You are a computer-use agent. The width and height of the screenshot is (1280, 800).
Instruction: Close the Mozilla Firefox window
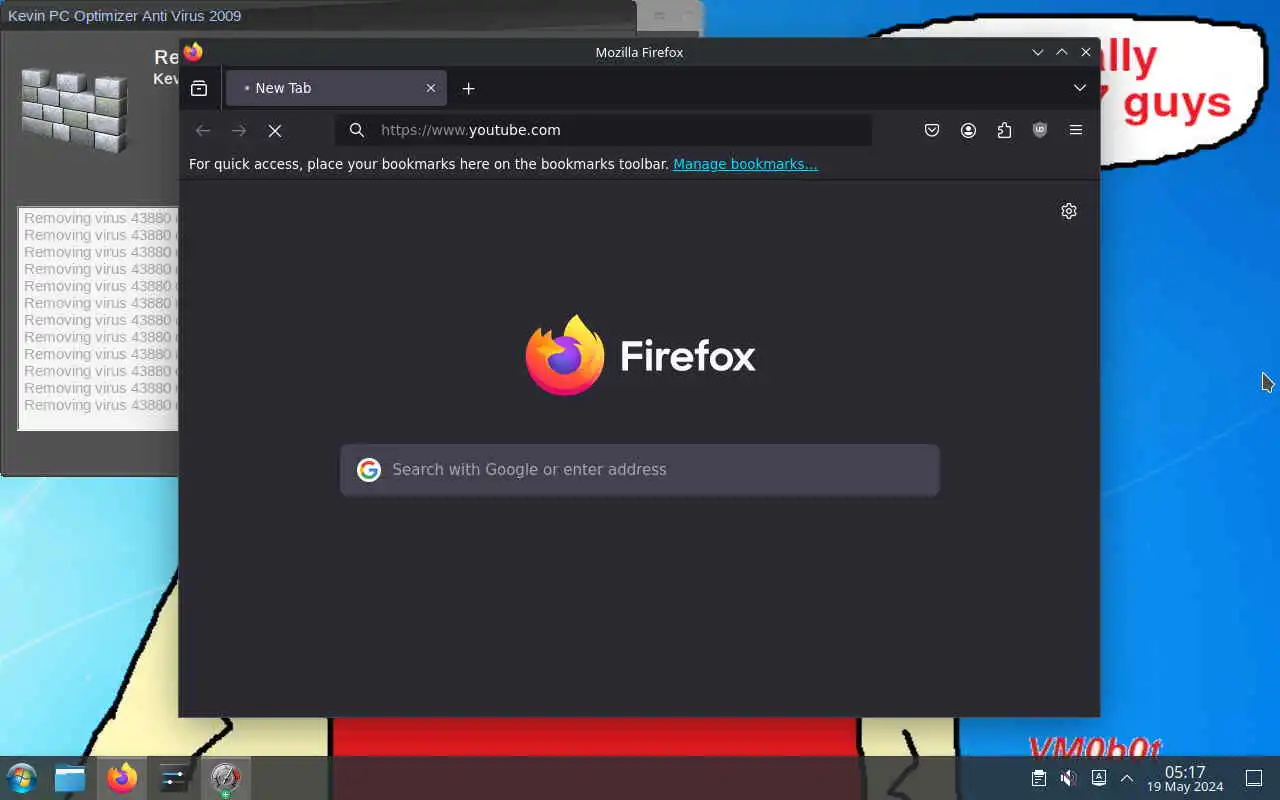(x=1086, y=52)
